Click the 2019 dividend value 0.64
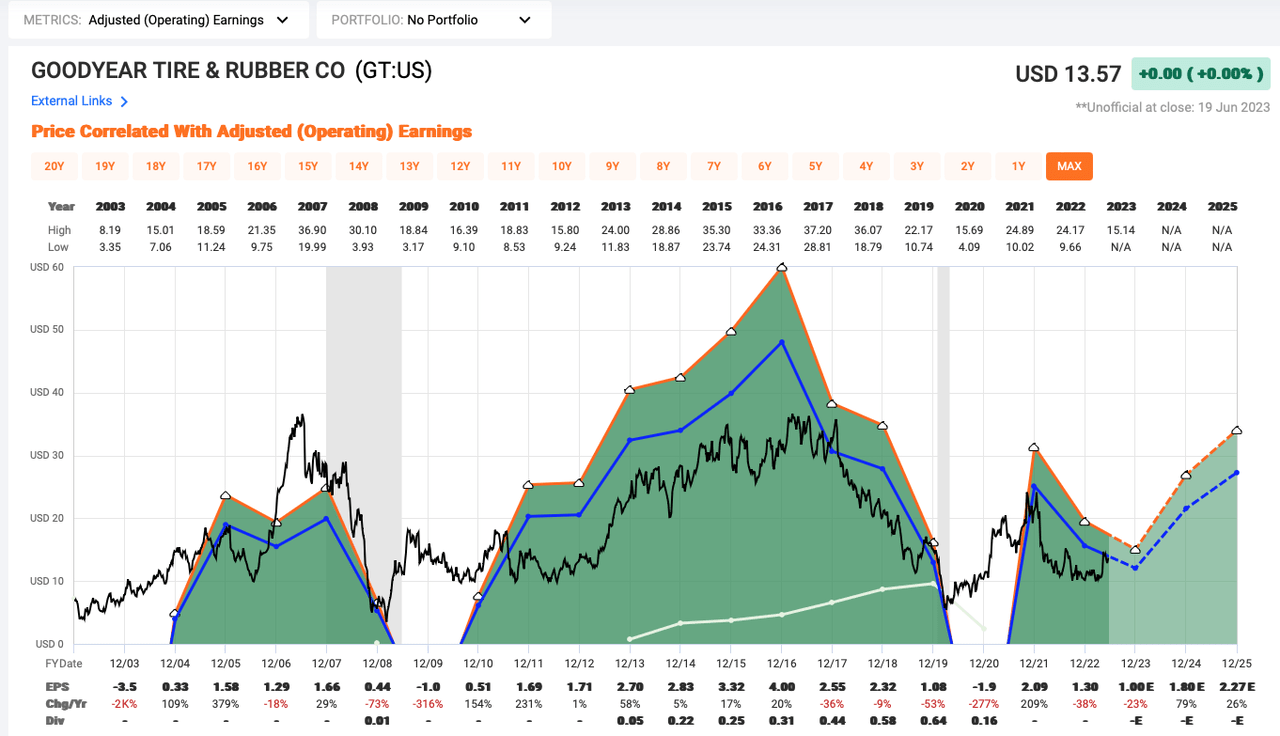1280x736 pixels. tap(933, 720)
